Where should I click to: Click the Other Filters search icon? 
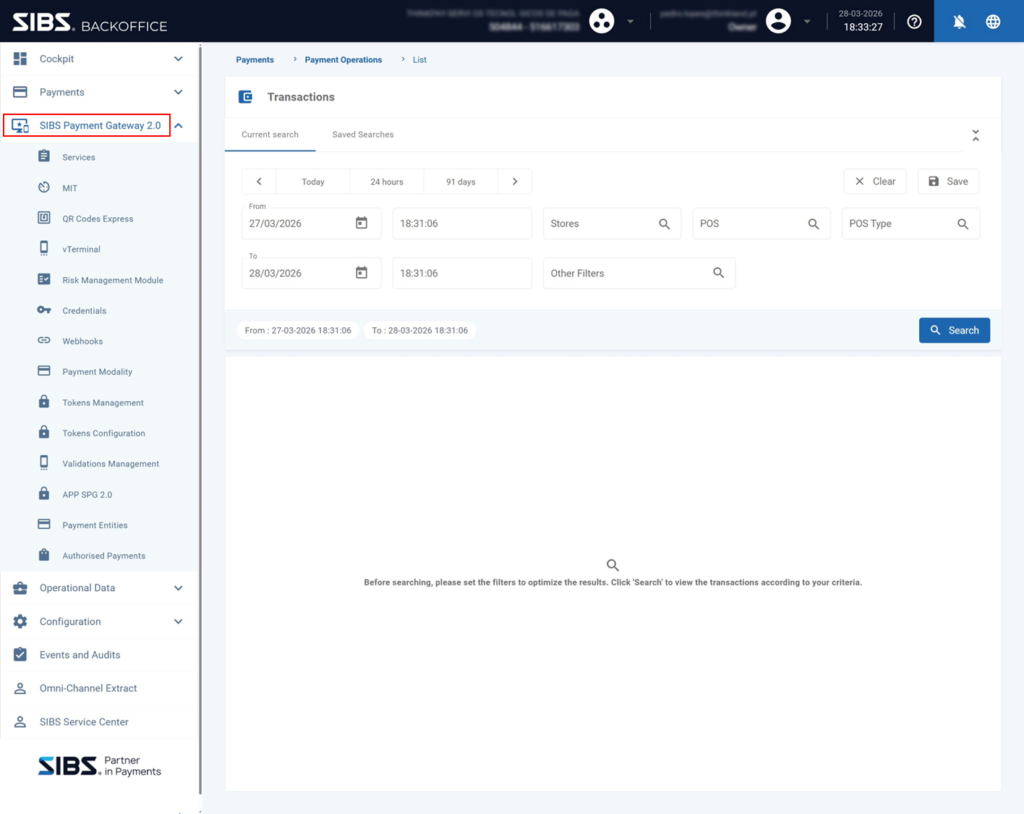click(x=718, y=273)
